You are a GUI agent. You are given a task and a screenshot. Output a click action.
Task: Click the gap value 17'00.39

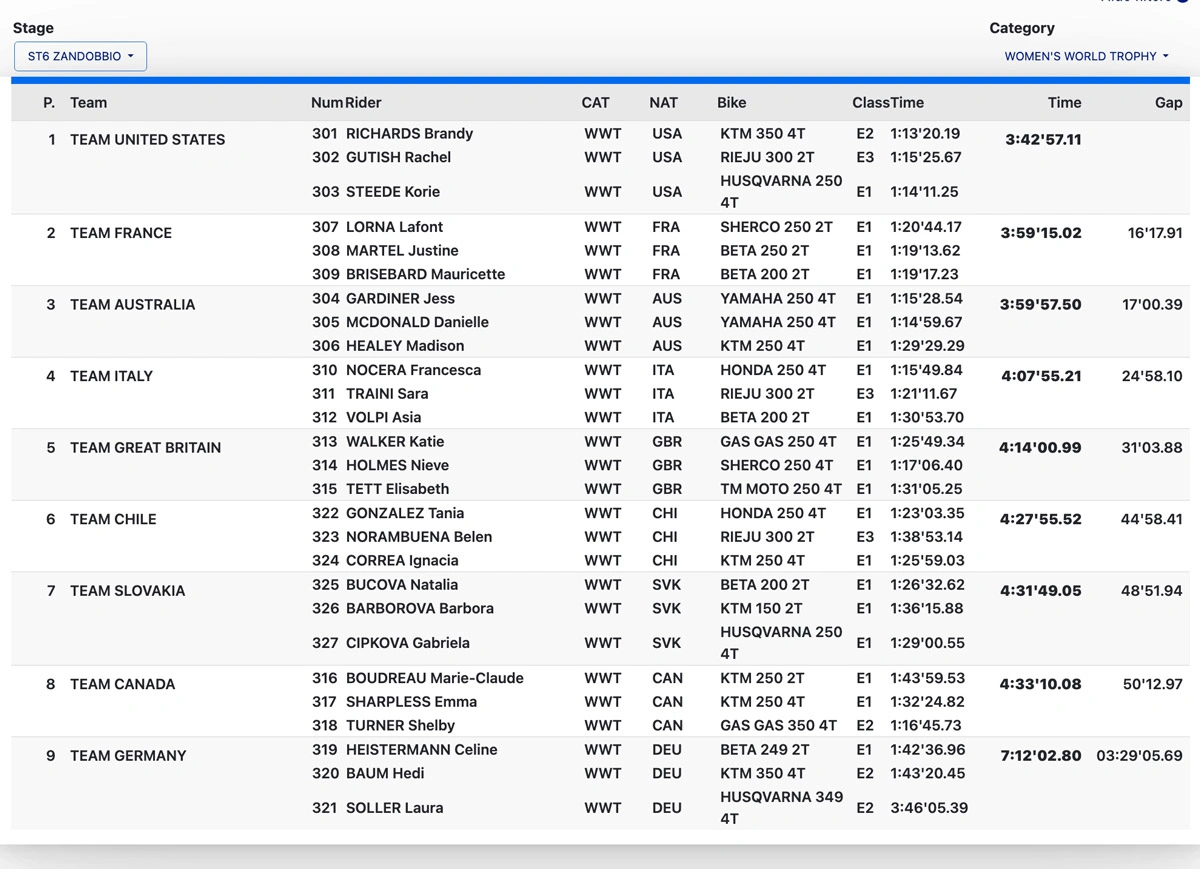1152,305
